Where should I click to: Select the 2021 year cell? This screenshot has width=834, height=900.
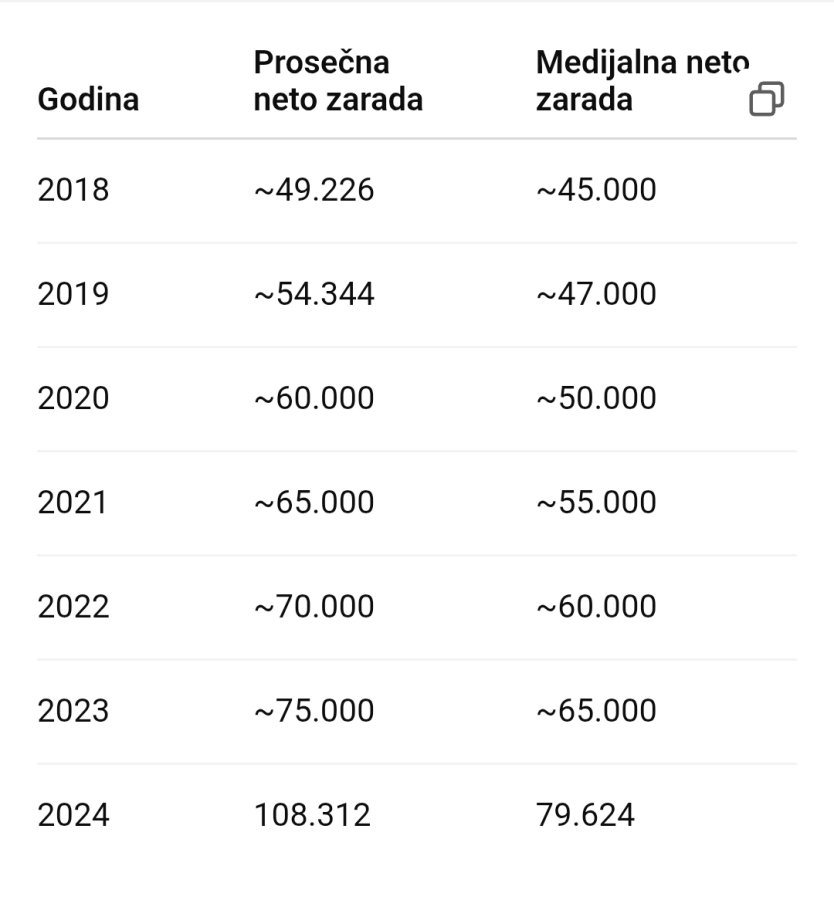pos(72,503)
